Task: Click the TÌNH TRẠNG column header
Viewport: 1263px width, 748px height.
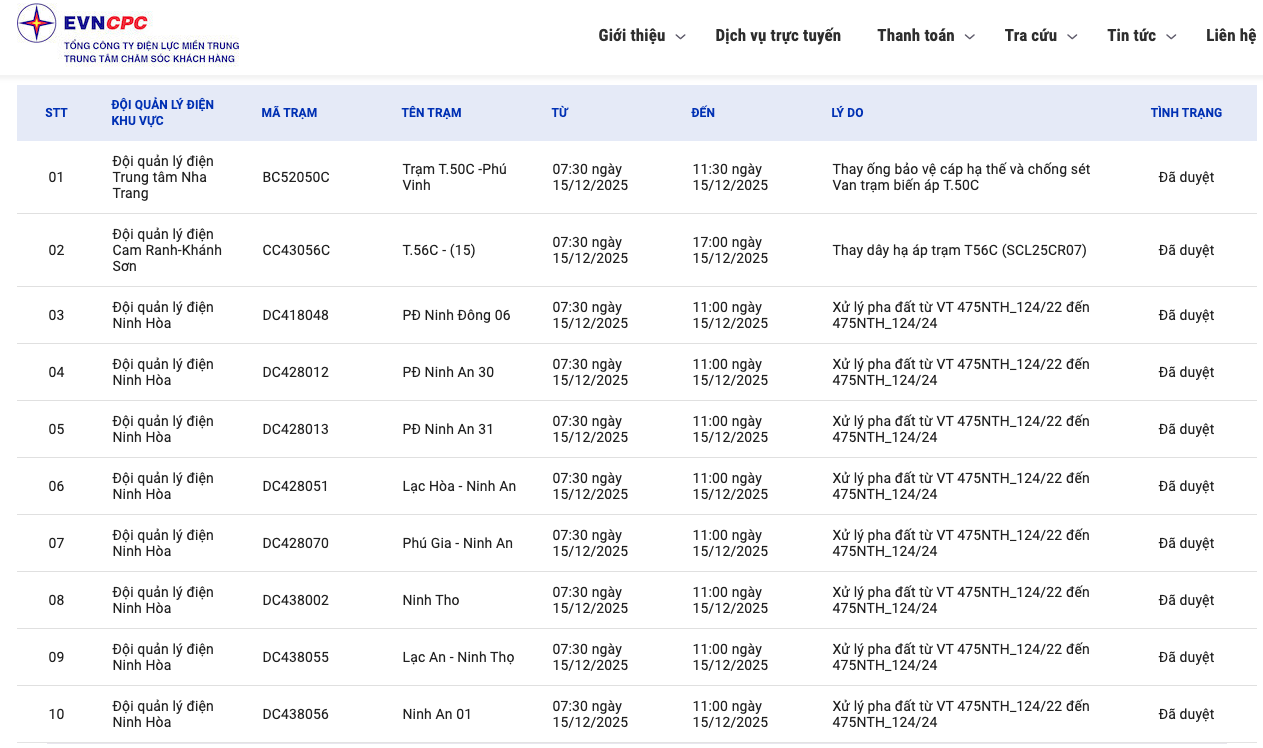Action: [1186, 113]
